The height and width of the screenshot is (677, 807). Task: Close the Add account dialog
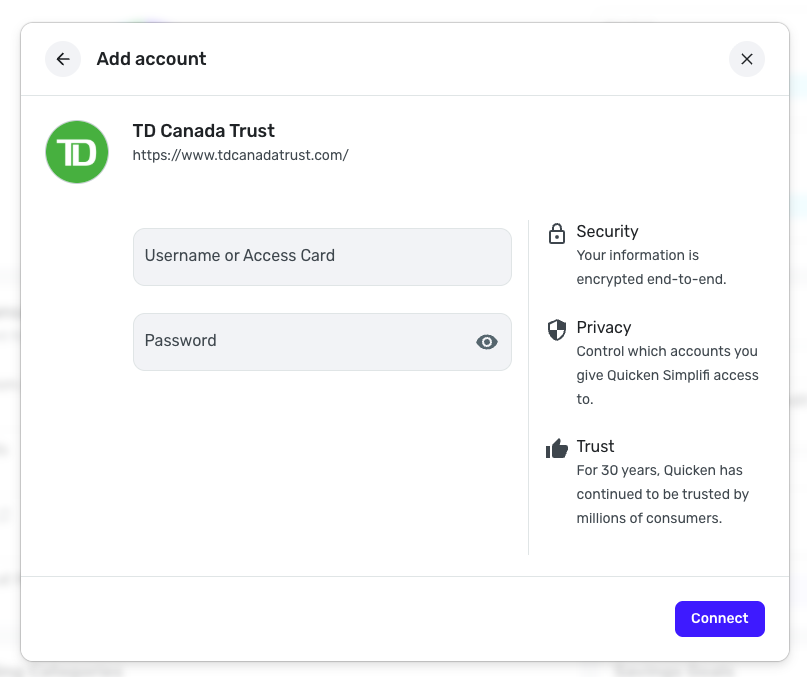tap(746, 59)
